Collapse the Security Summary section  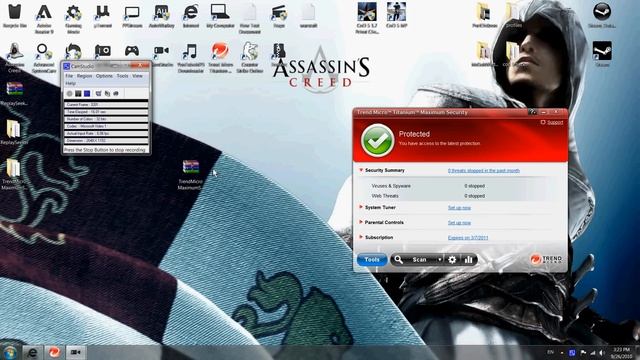click(361, 170)
